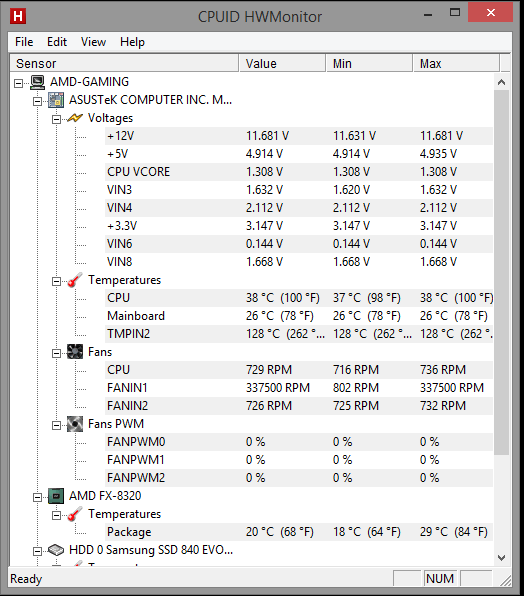Open the View menu
This screenshot has height=596, width=524.
(93, 42)
